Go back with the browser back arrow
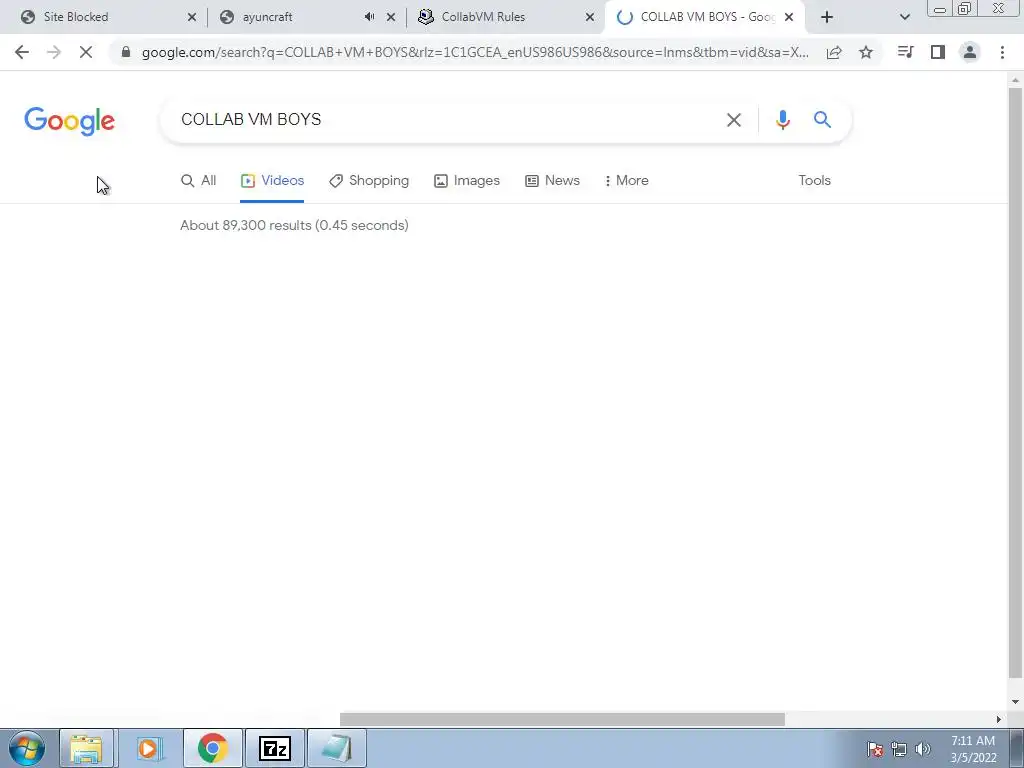This screenshot has height=768, width=1024. (22, 52)
